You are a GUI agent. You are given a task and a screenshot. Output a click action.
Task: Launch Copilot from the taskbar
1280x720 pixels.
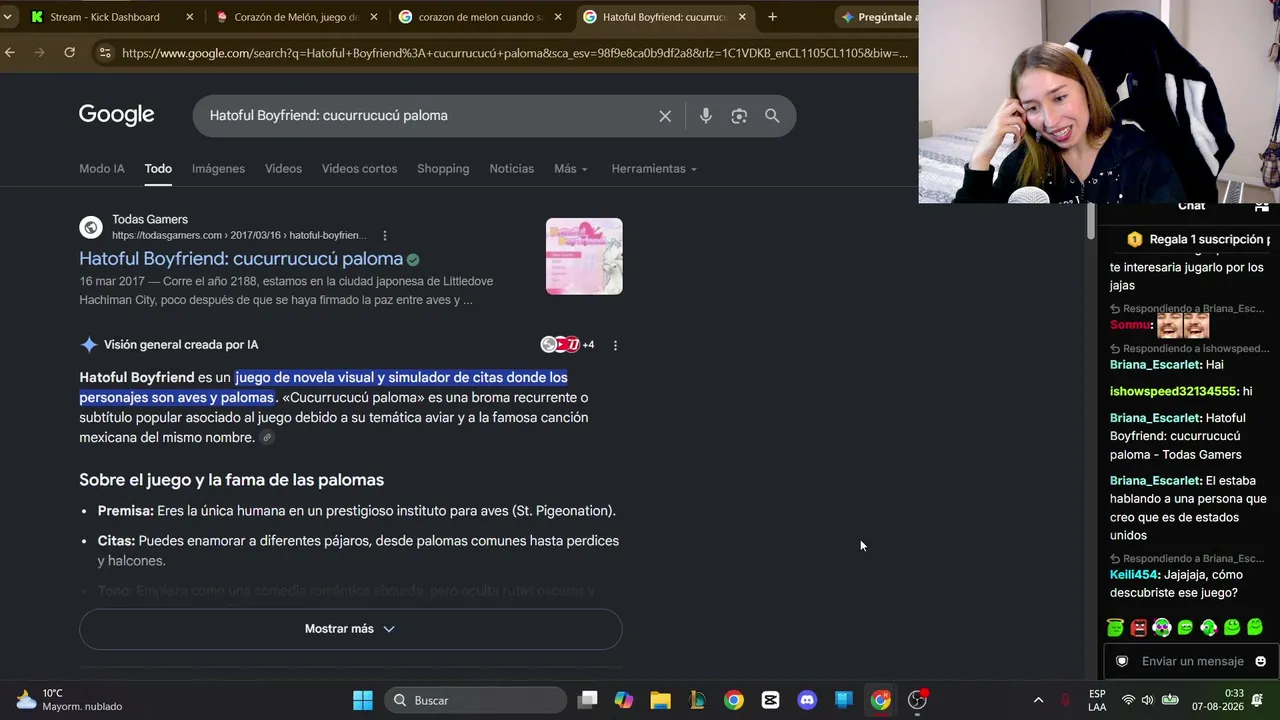tap(624, 700)
